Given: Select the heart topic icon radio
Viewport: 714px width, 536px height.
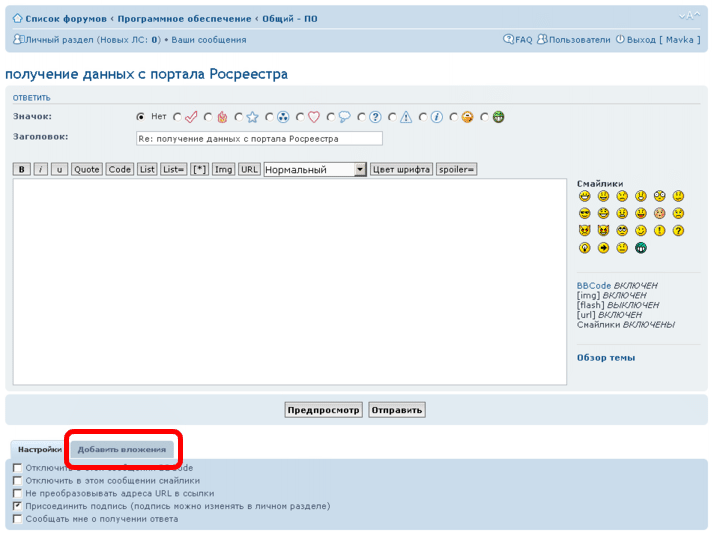Looking at the screenshot, I should [x=300, y=117].
